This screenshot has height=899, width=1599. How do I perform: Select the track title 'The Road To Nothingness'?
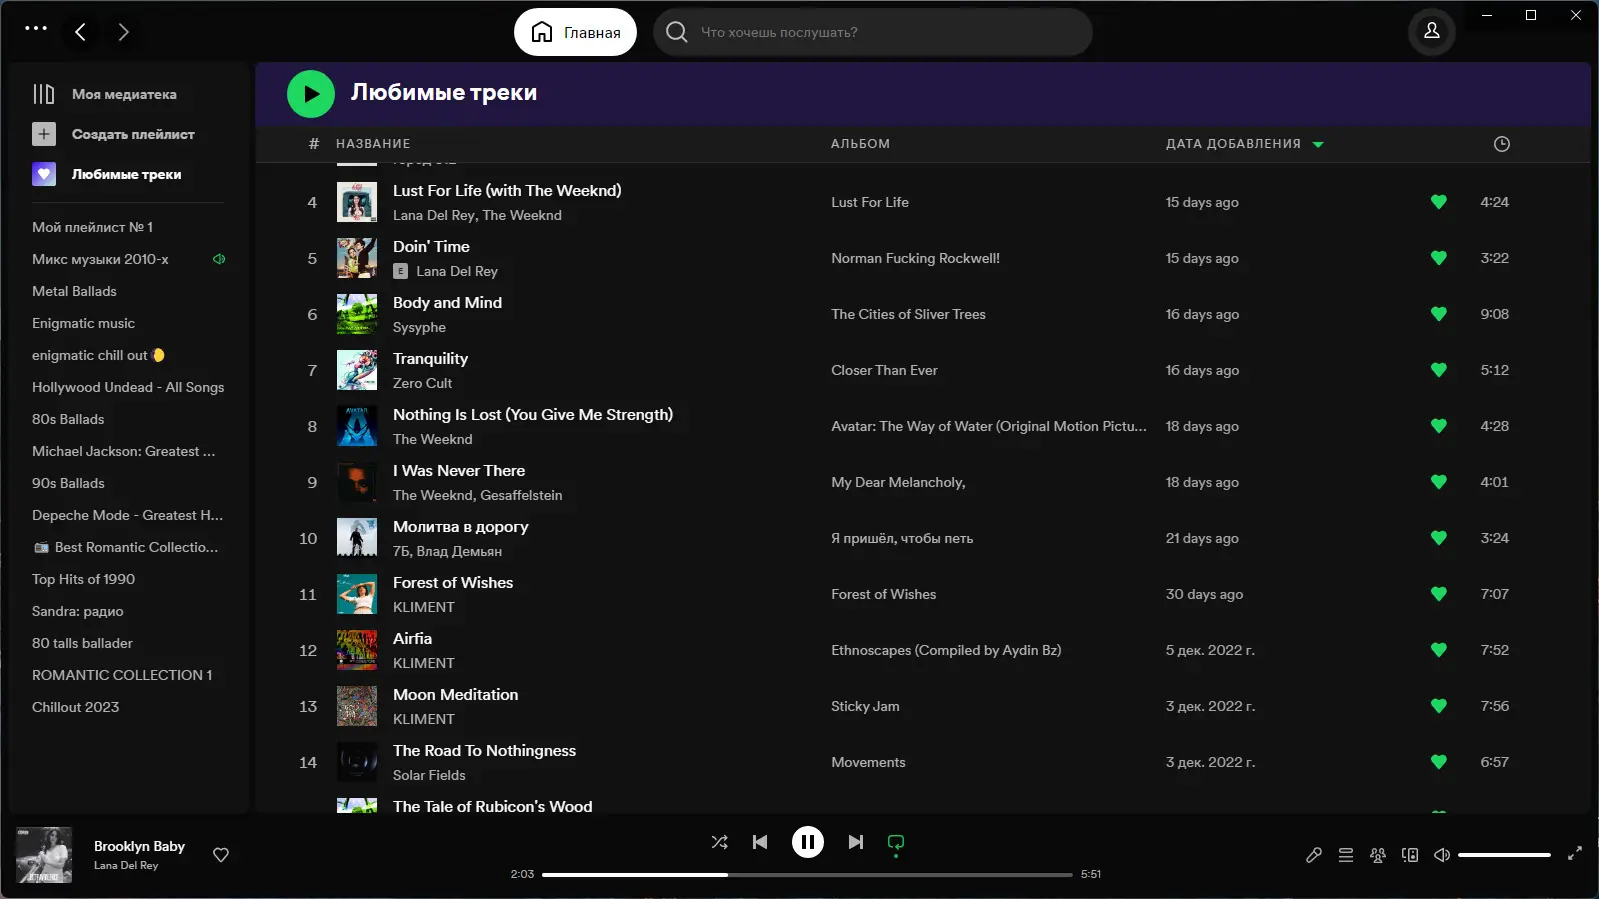[484, 751]
